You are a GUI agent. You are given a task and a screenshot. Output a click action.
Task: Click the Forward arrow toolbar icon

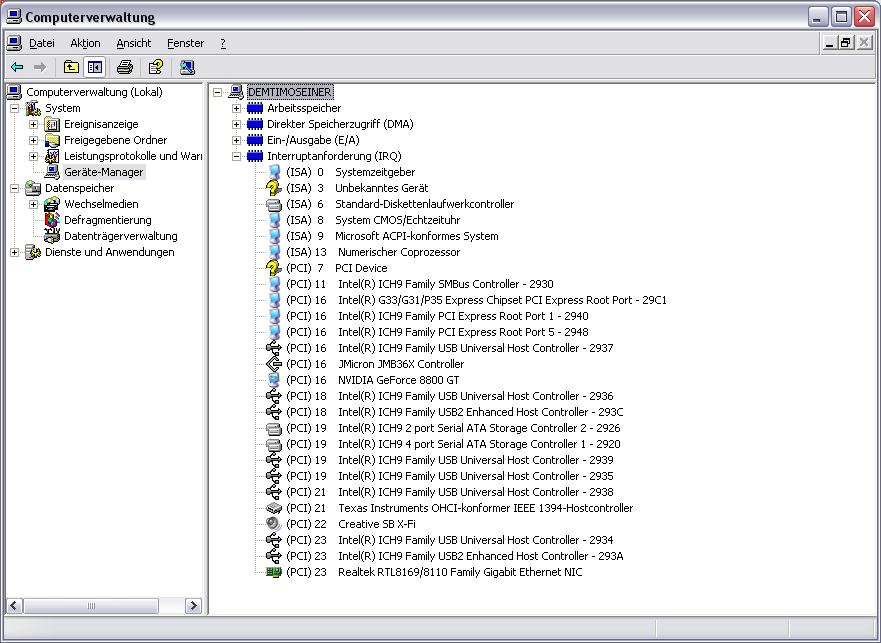(x=39, y=67)
